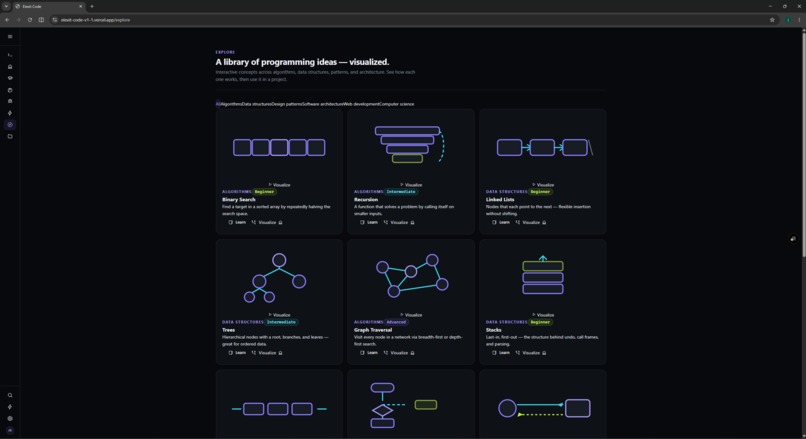Click the play Visualize button under Binary Search illustration
This screenshot has width=806, height=439.
coord(279,185)
